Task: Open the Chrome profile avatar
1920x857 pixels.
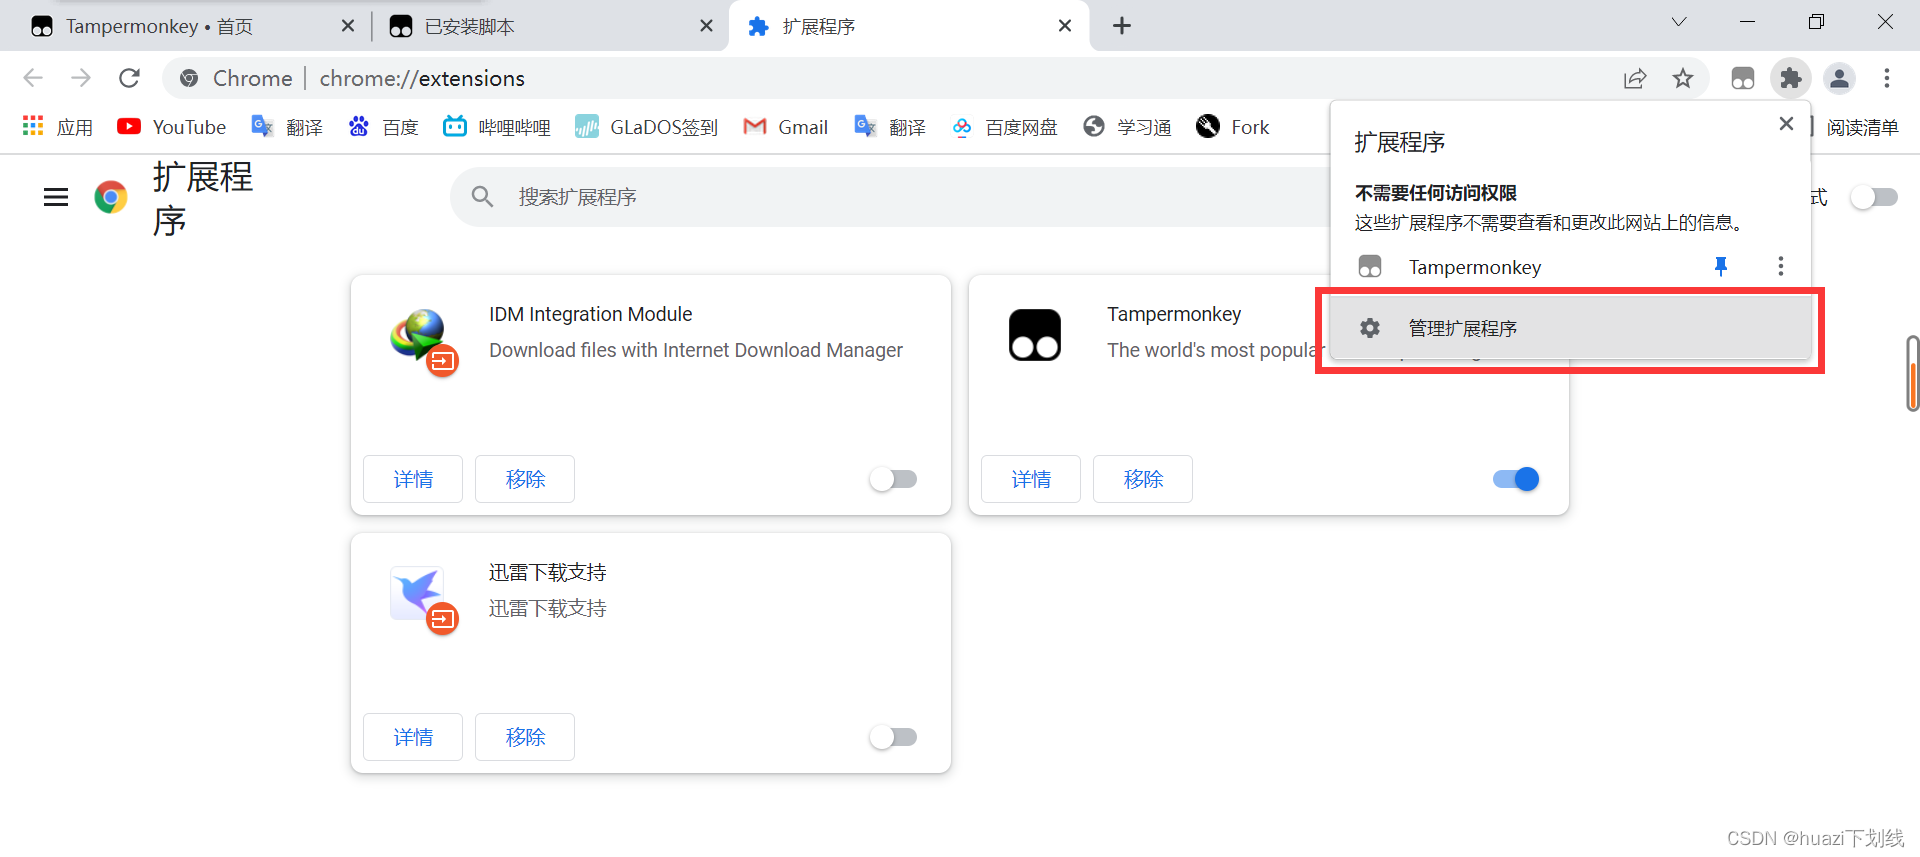Action: 1839,78
